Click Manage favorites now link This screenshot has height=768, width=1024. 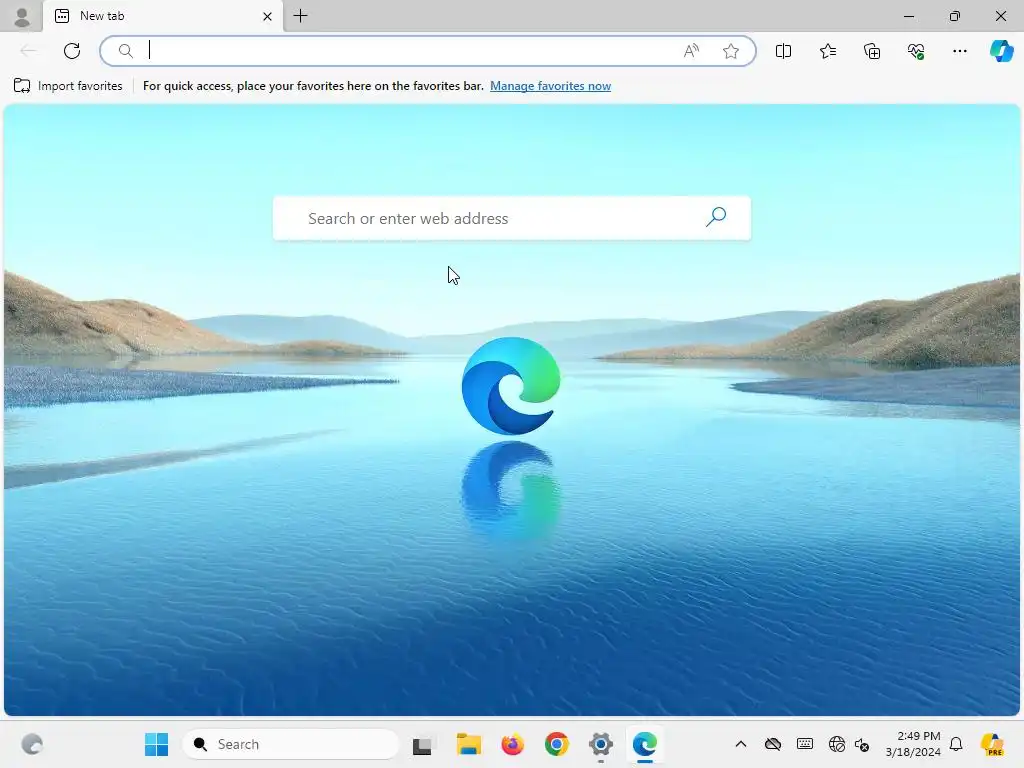(x=551, y=86)
